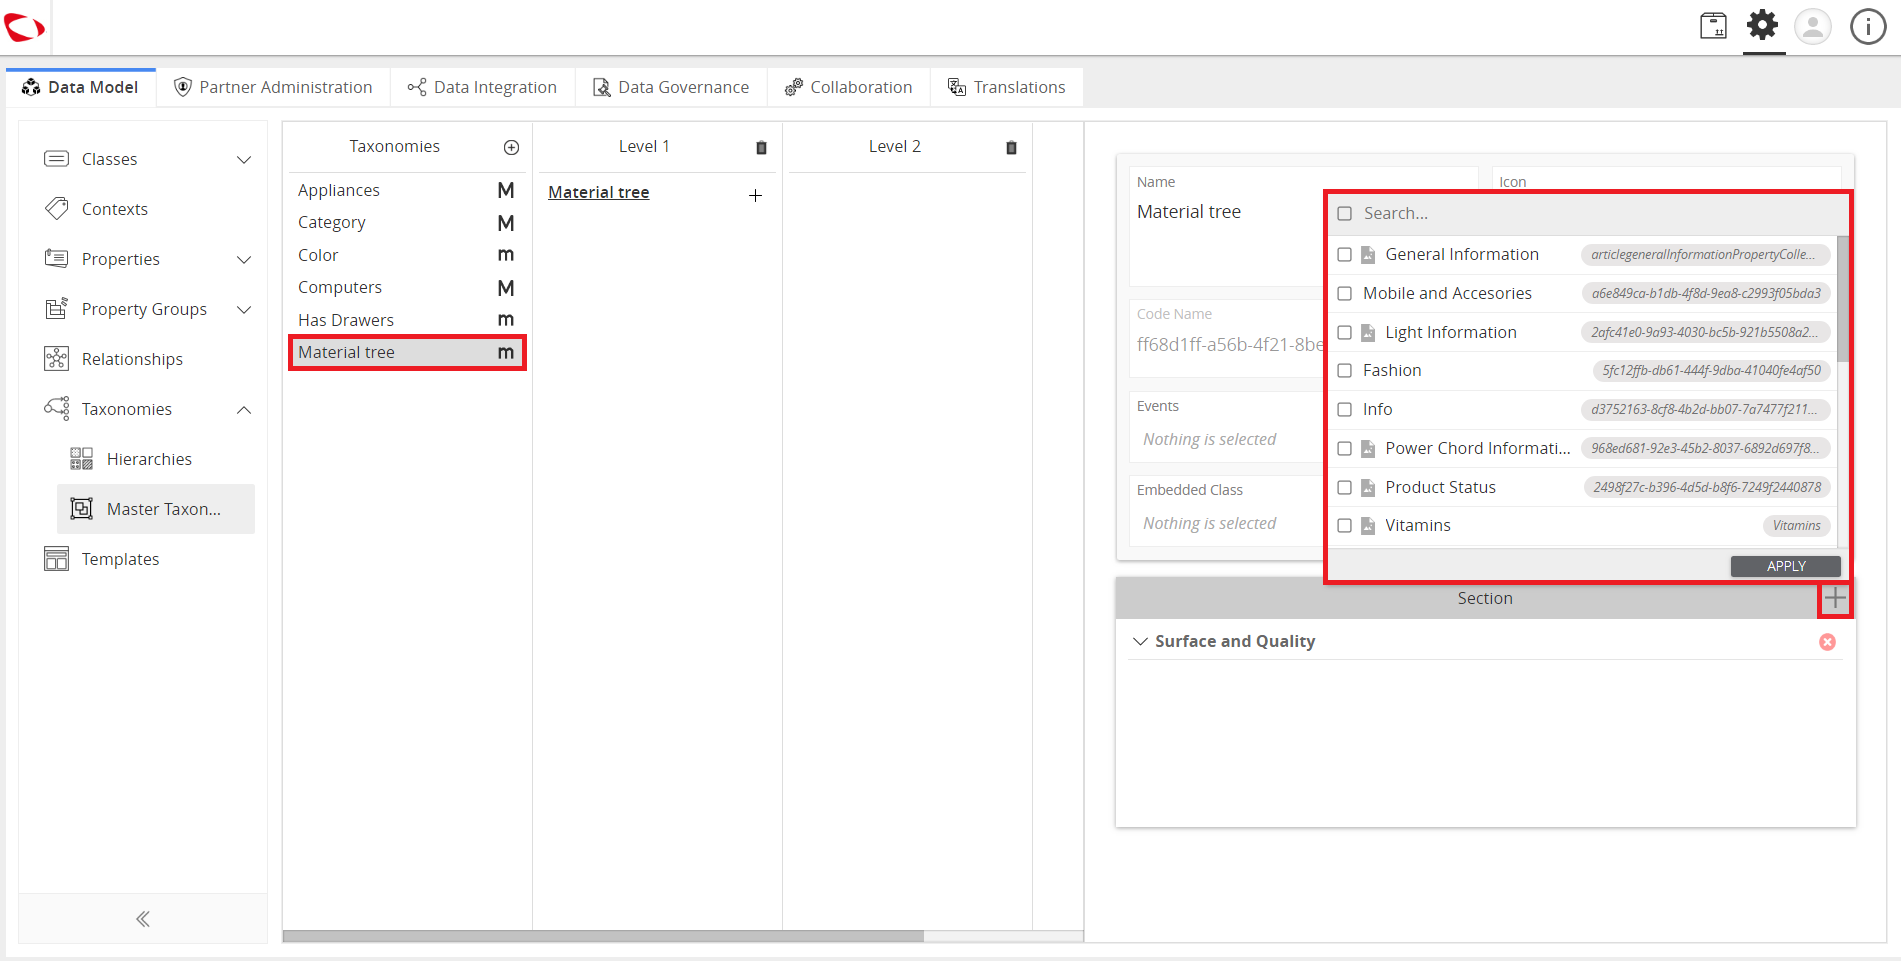Click the M marker beside Computers
The width and height of the screenshot is (1901, 961).
tap(506, 288)
